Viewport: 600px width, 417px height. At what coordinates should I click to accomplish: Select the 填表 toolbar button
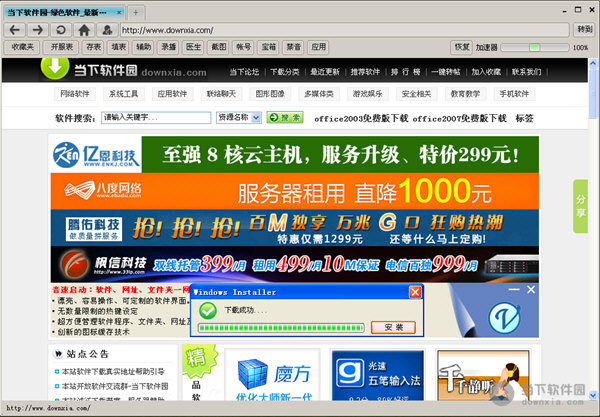point(119,47)
